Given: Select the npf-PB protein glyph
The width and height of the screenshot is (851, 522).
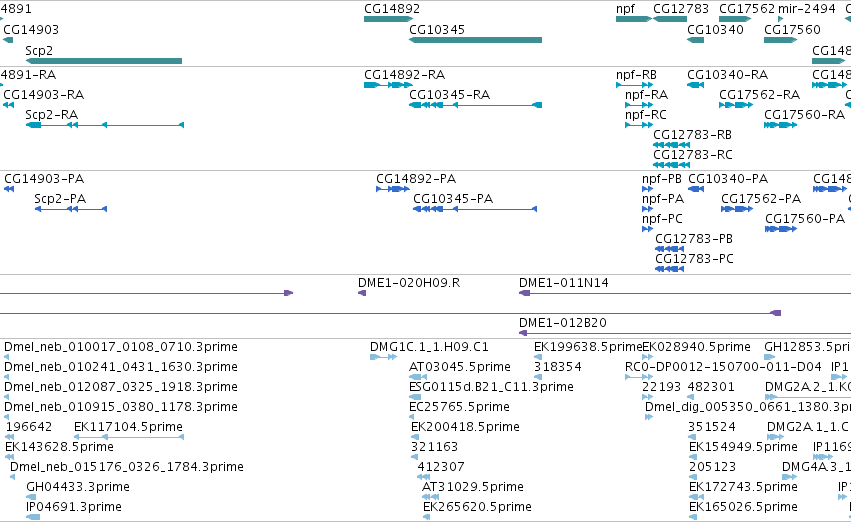Looking at the screenshot, I should coord(647,189).
